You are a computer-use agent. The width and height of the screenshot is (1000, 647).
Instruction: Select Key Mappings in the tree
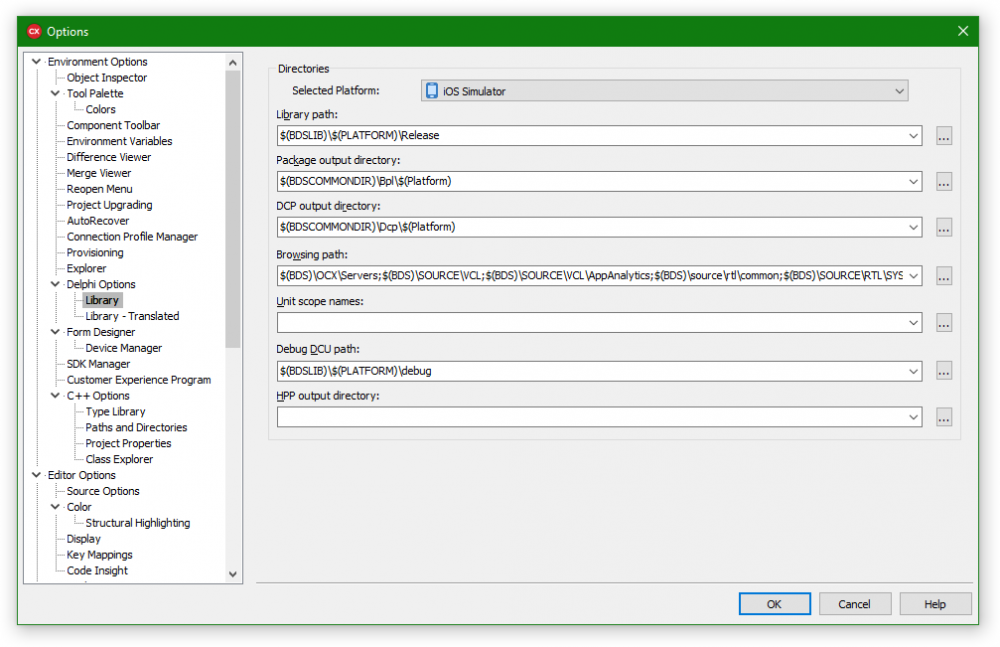click(x=99, y=555)
